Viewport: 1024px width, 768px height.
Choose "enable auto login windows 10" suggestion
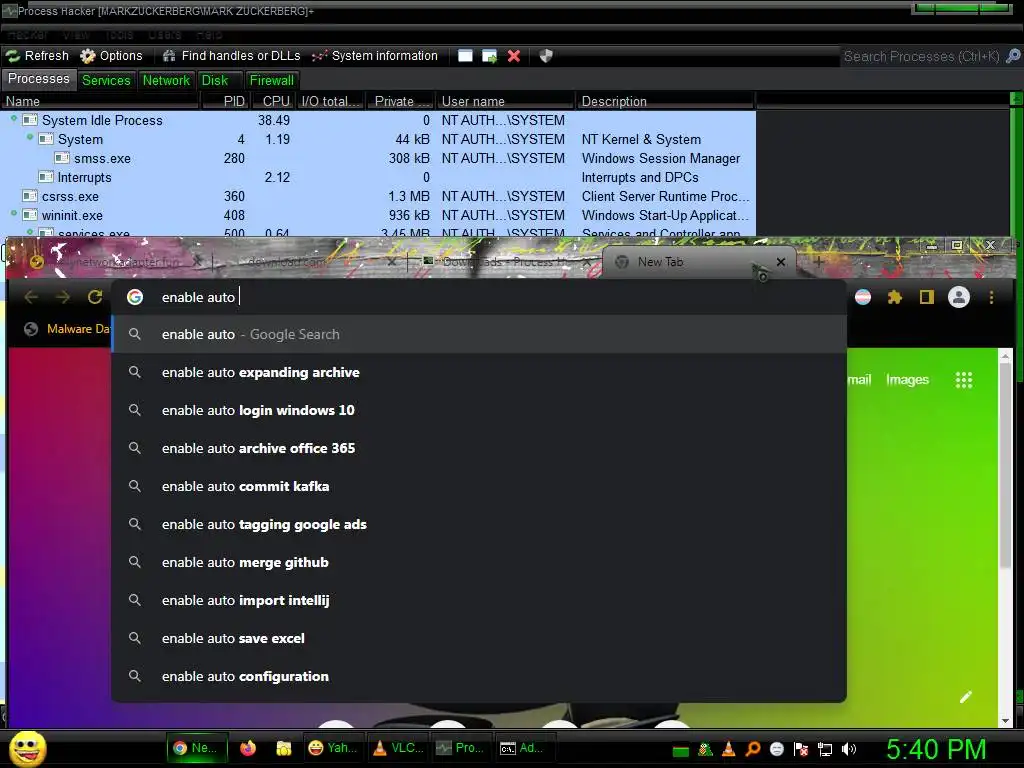click(x=479, y=410)
